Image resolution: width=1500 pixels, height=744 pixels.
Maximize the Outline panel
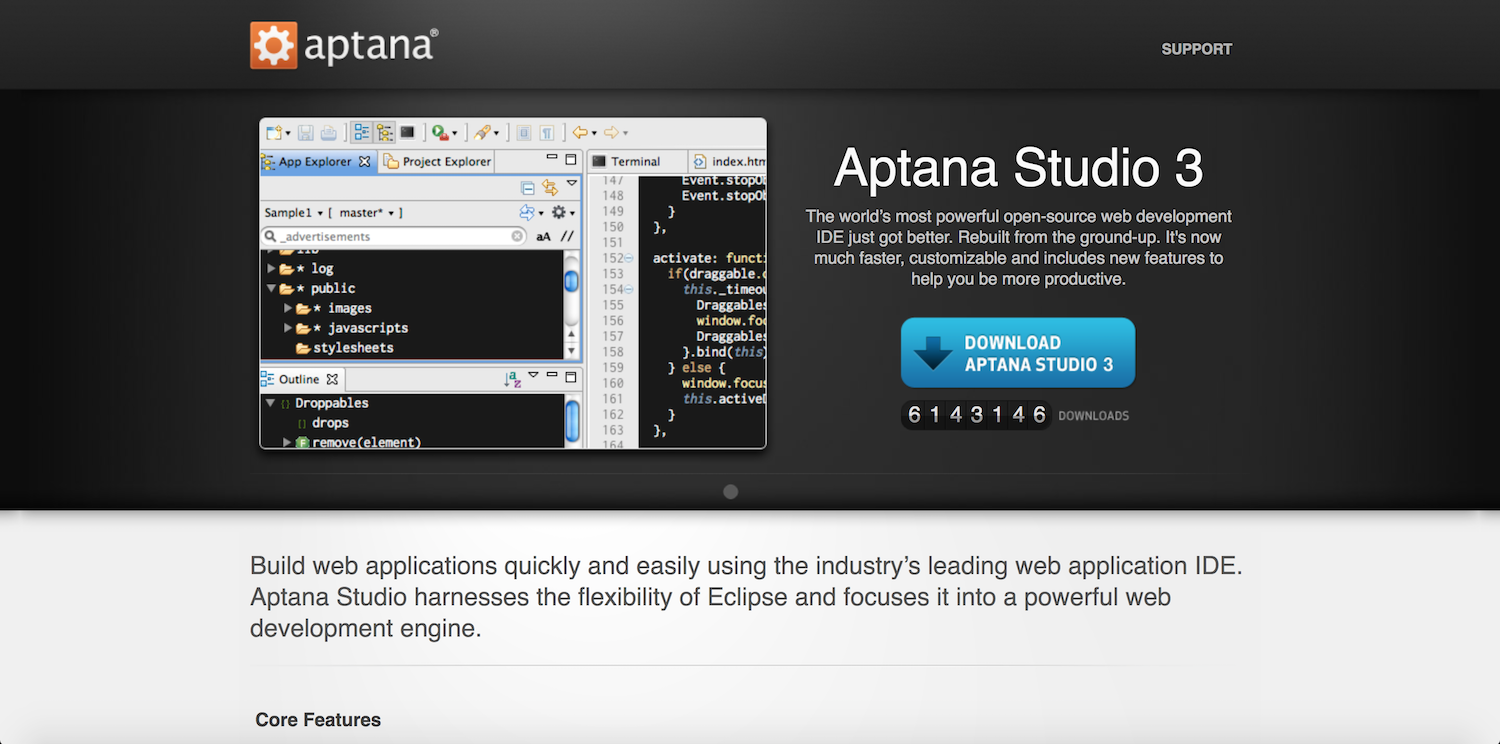point(571,377)
